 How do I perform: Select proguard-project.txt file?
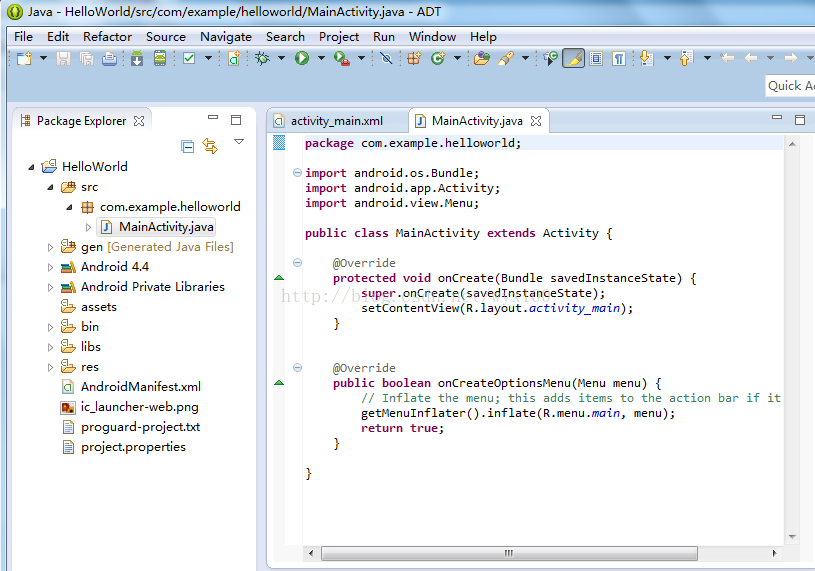[130, 427]
